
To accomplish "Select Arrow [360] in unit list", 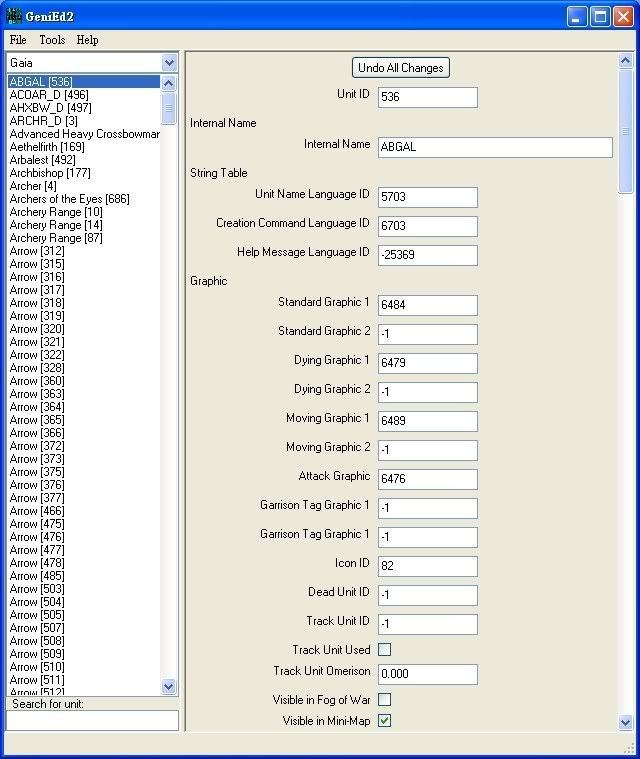I will point(84,380).
